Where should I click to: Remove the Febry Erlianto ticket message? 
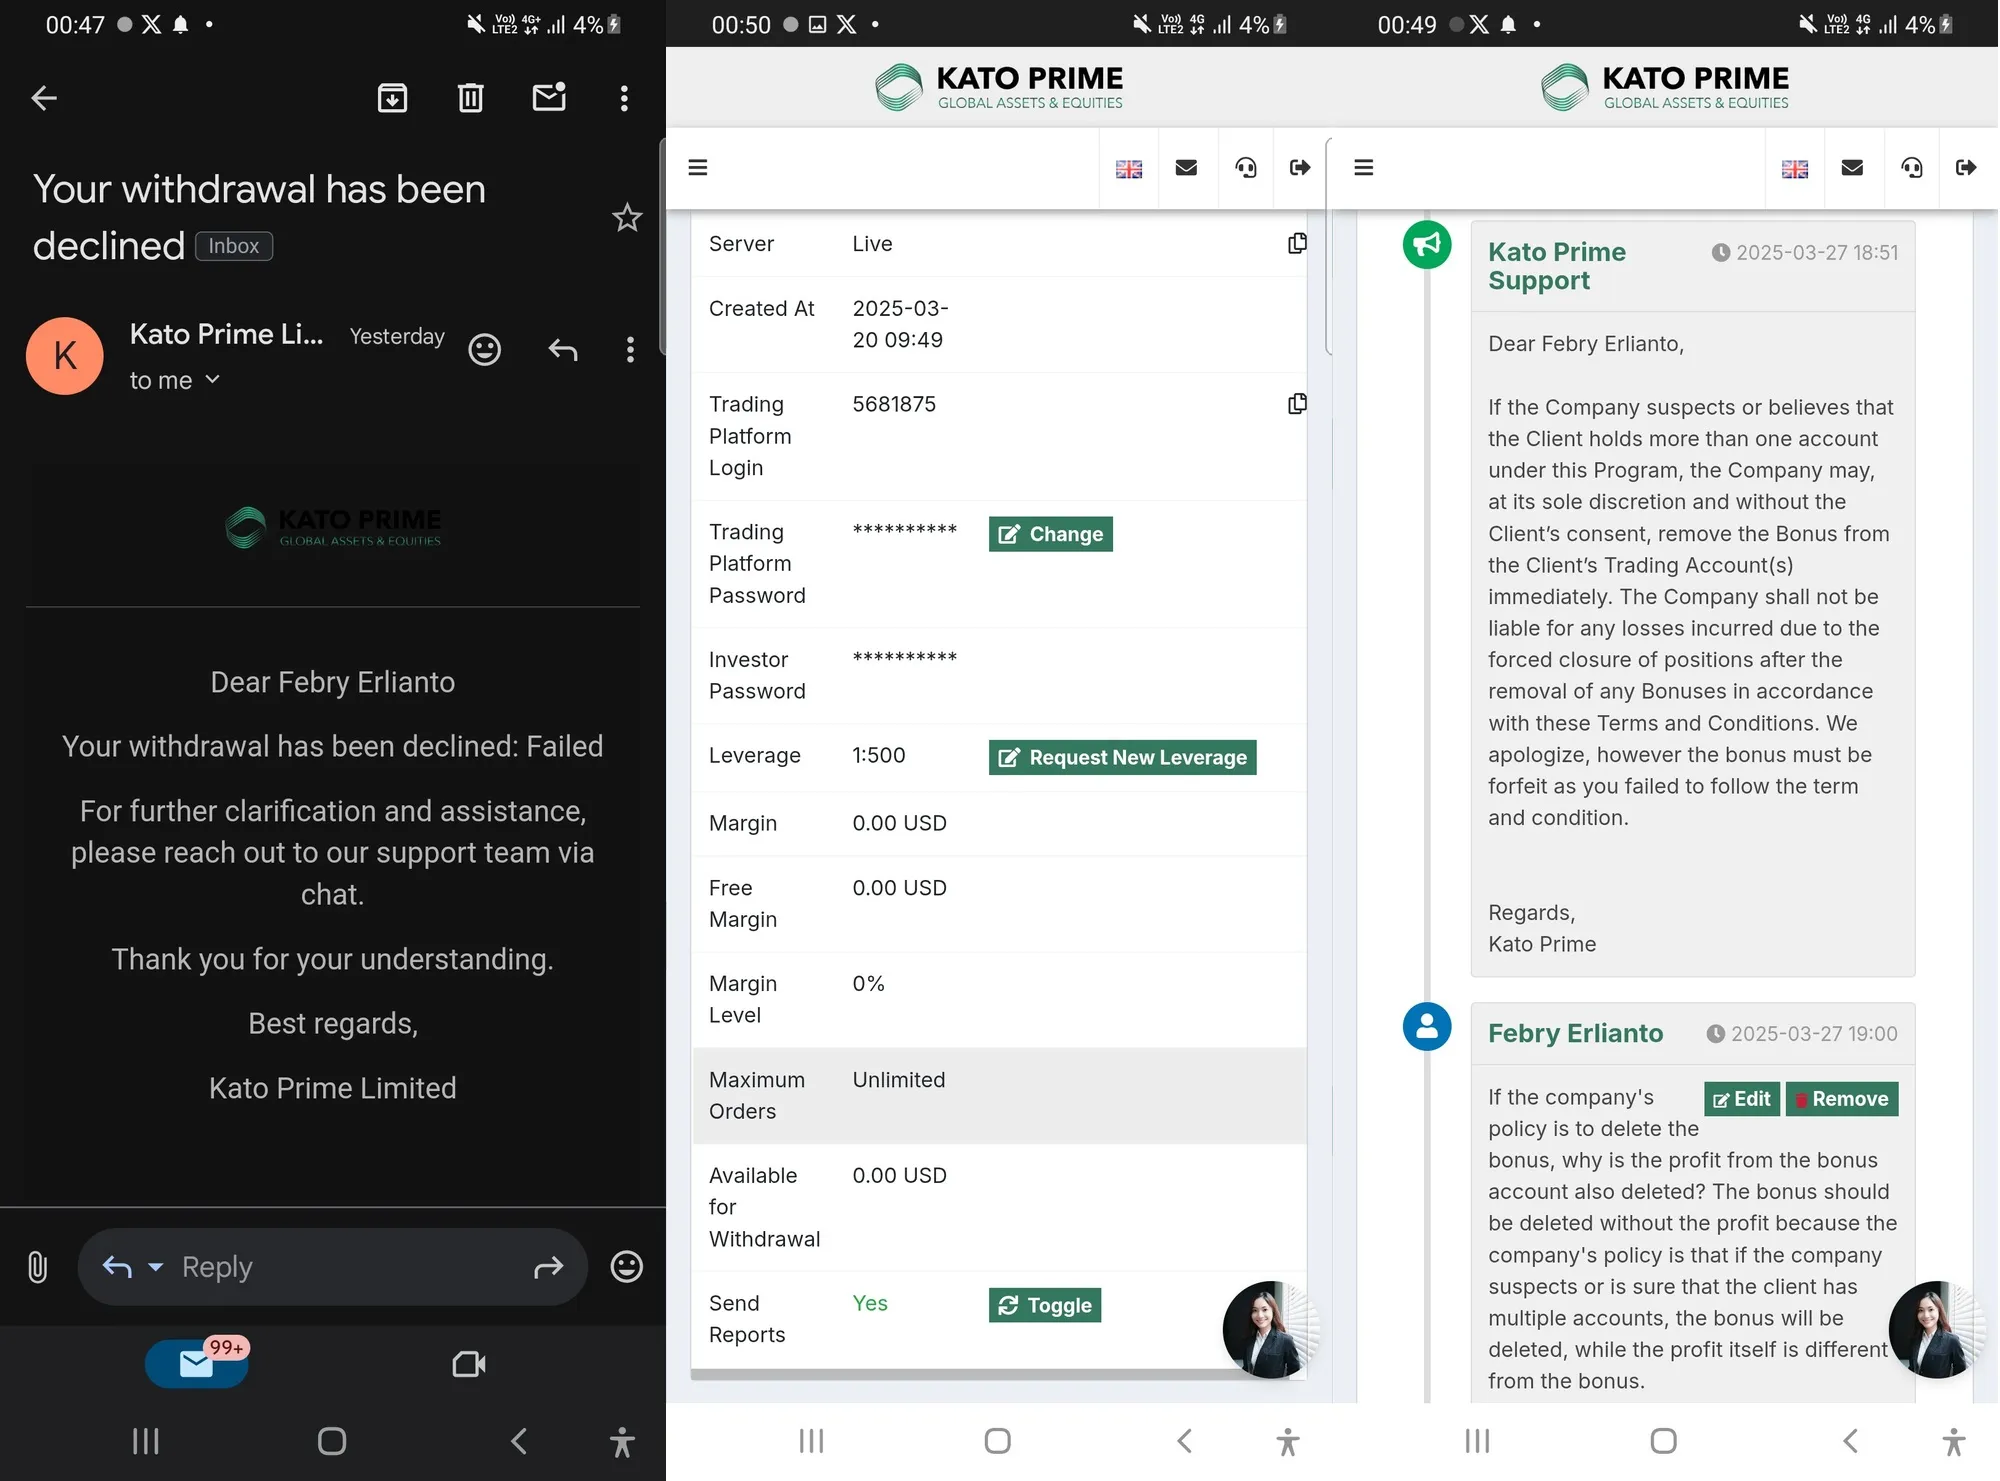pyautogui.click(x=1842, y=1099)
